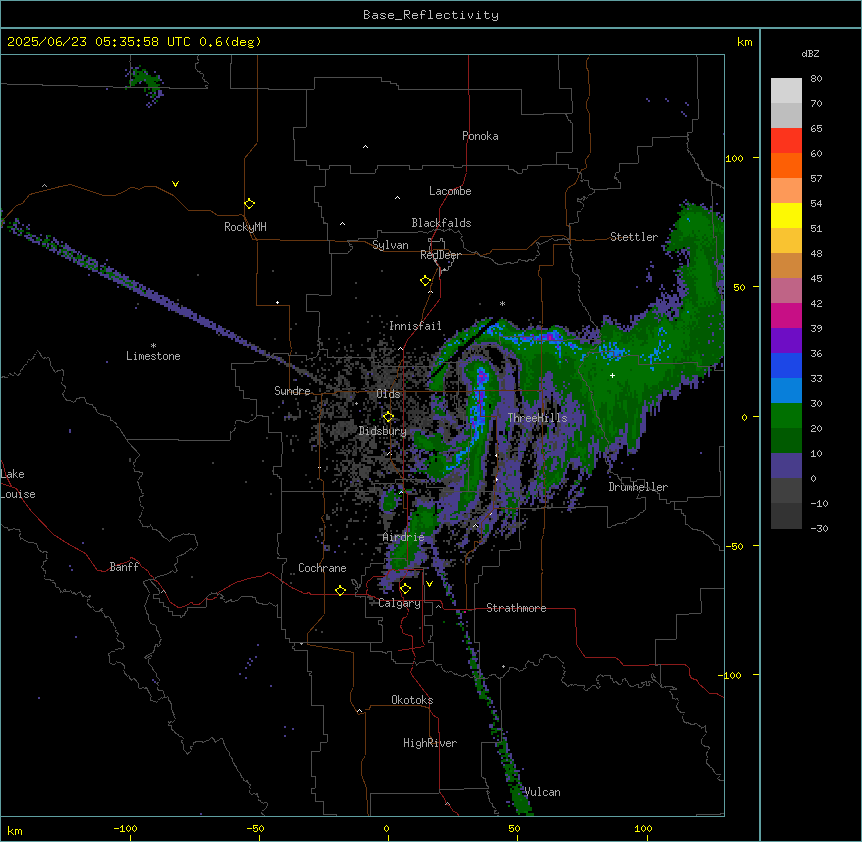862x842 pixels.
Task: Click the Airdrie city label
Action: pos(403,537)
